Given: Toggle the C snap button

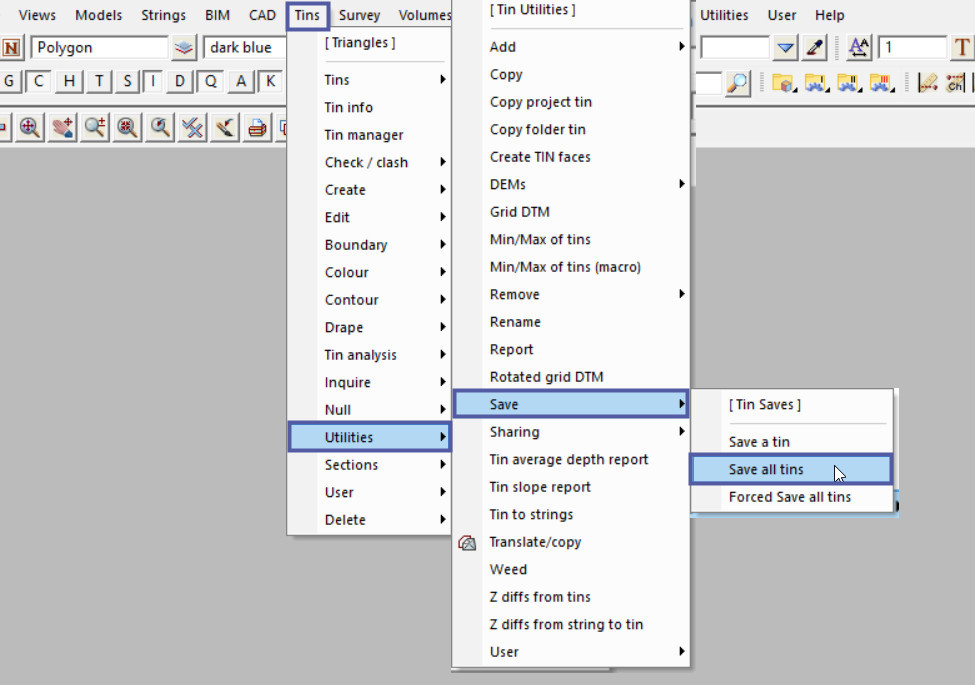Looking at the screenshot, I should pyautogui.click(x=39, y=82).
